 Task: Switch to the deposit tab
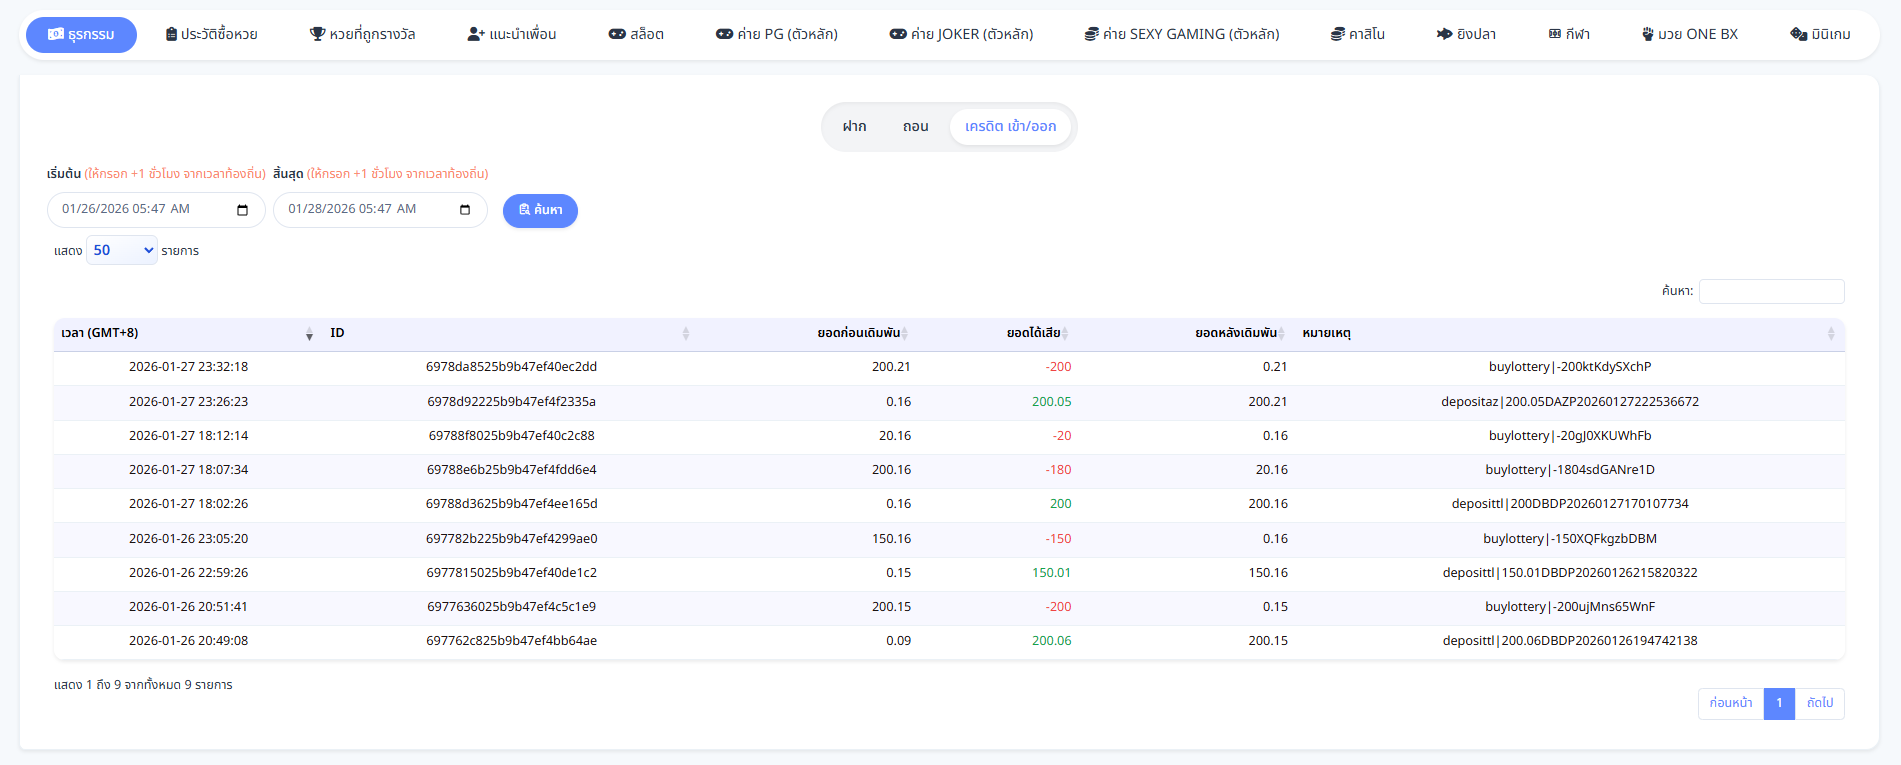[x=854, y=127]
